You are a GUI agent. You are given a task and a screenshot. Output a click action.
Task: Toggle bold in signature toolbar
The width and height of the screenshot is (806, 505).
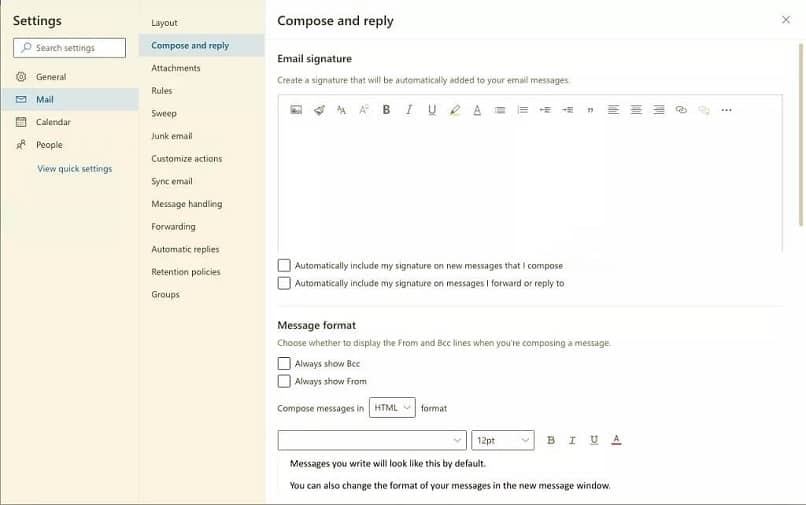click(x=386, y=110)
